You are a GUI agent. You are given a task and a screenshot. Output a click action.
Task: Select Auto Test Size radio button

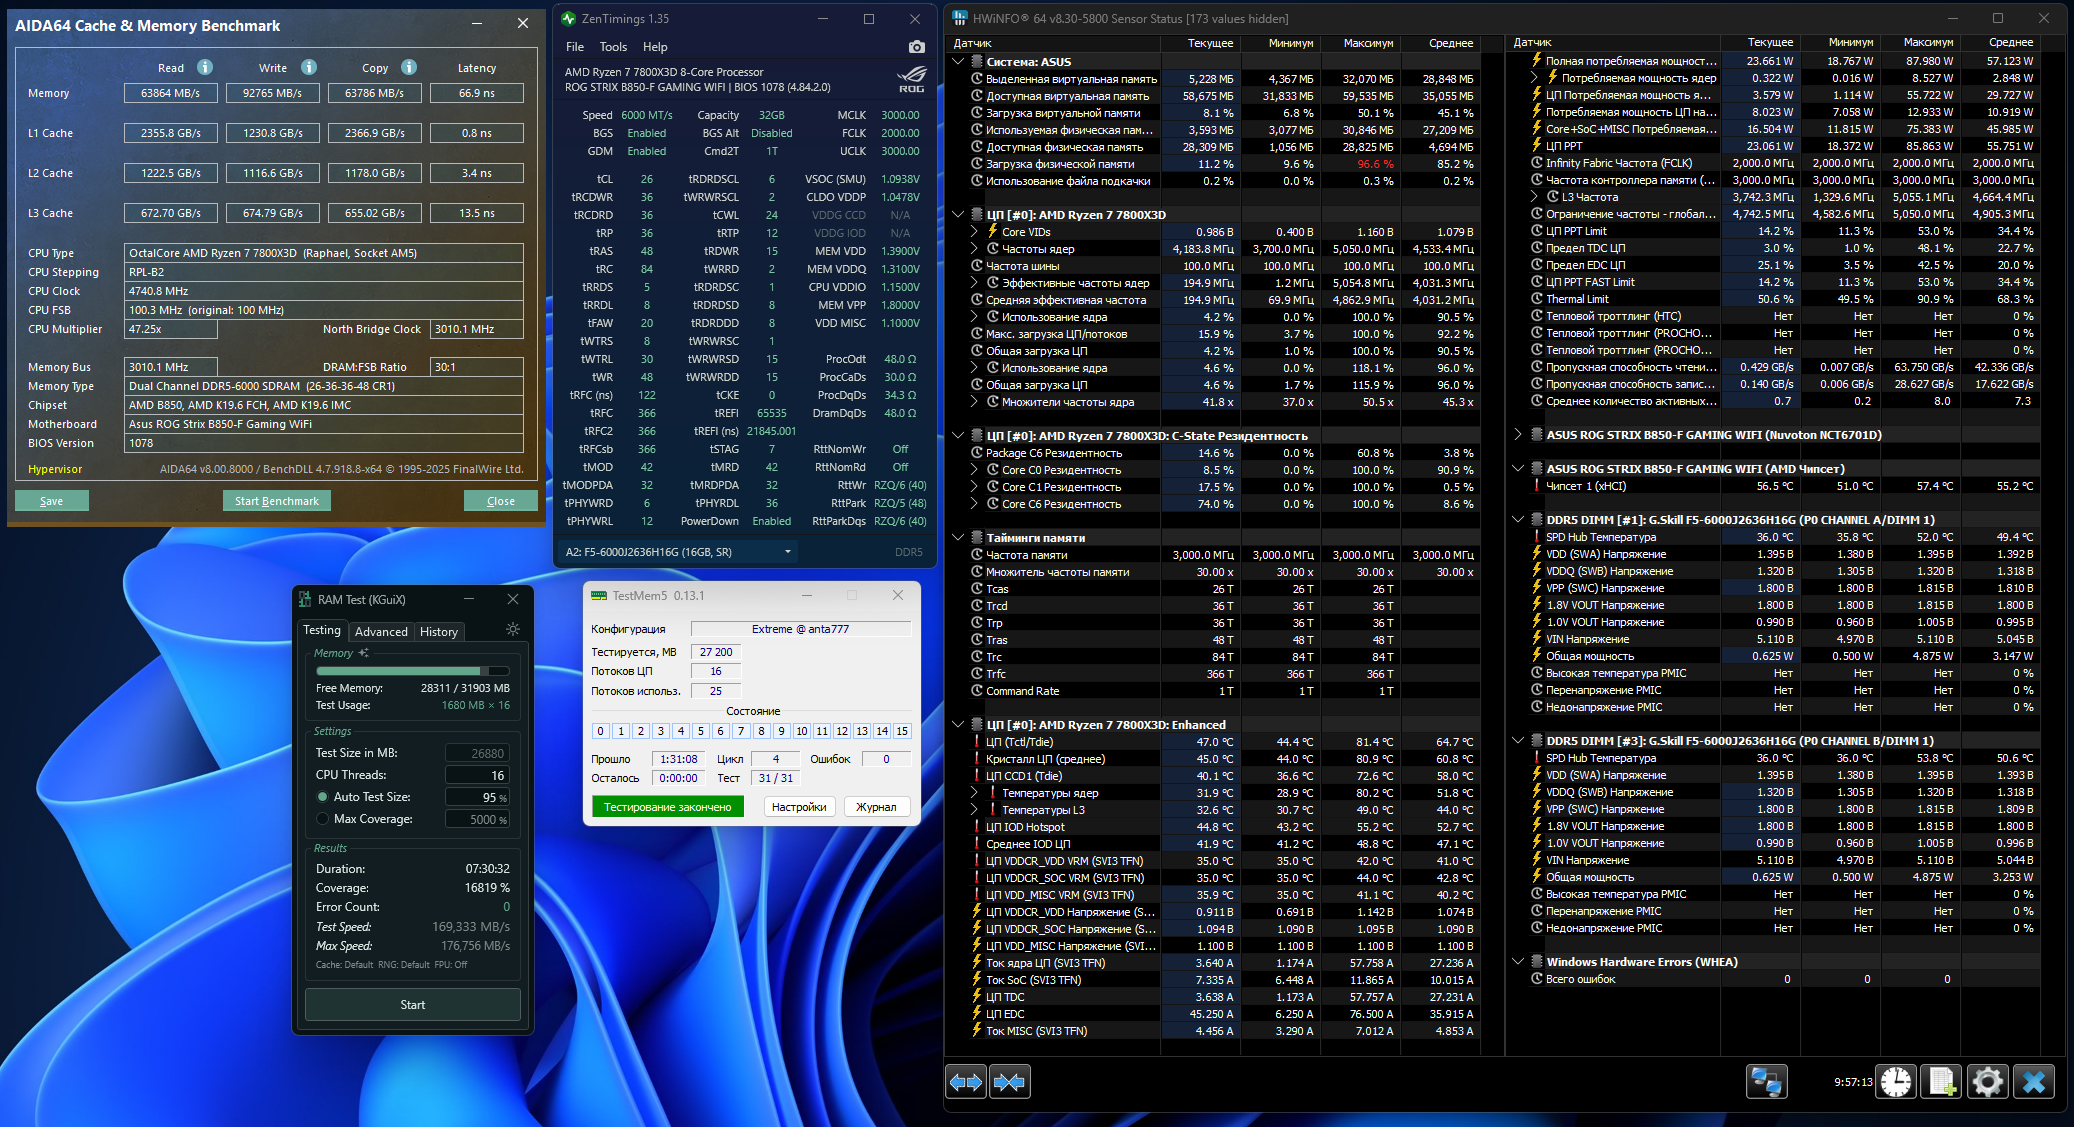tap(322, 797)
